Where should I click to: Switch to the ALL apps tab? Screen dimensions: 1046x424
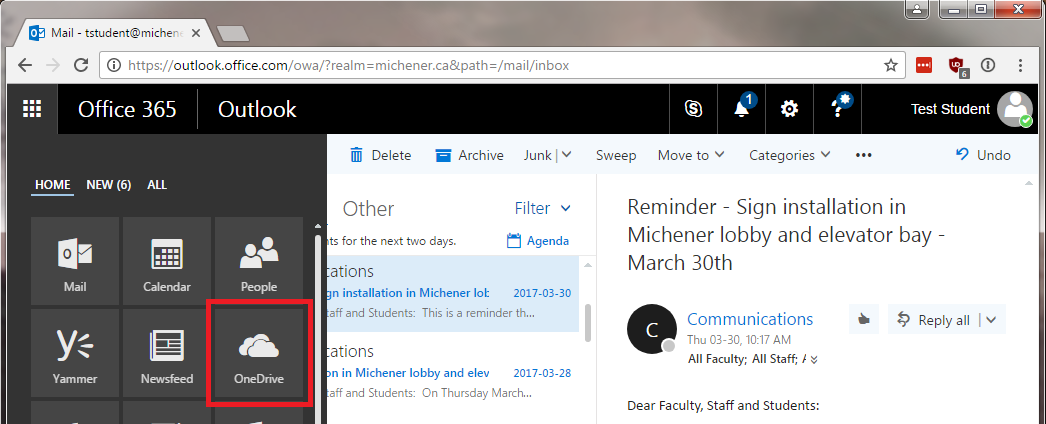click(157, 185)
